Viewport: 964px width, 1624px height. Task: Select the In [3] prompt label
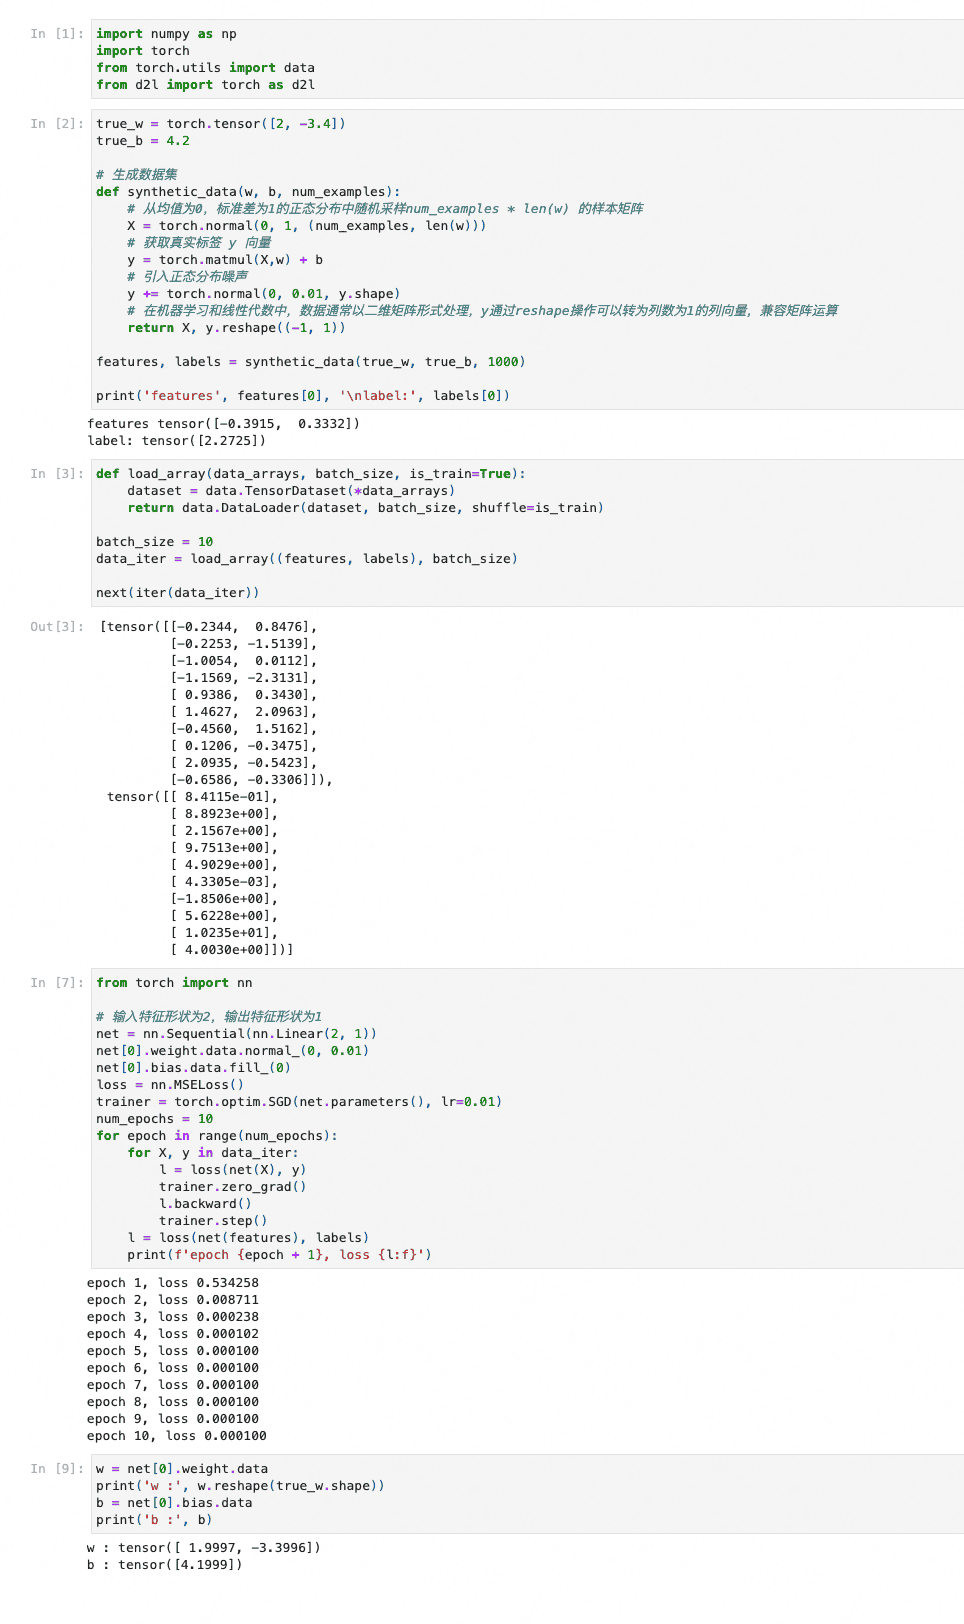57,474
